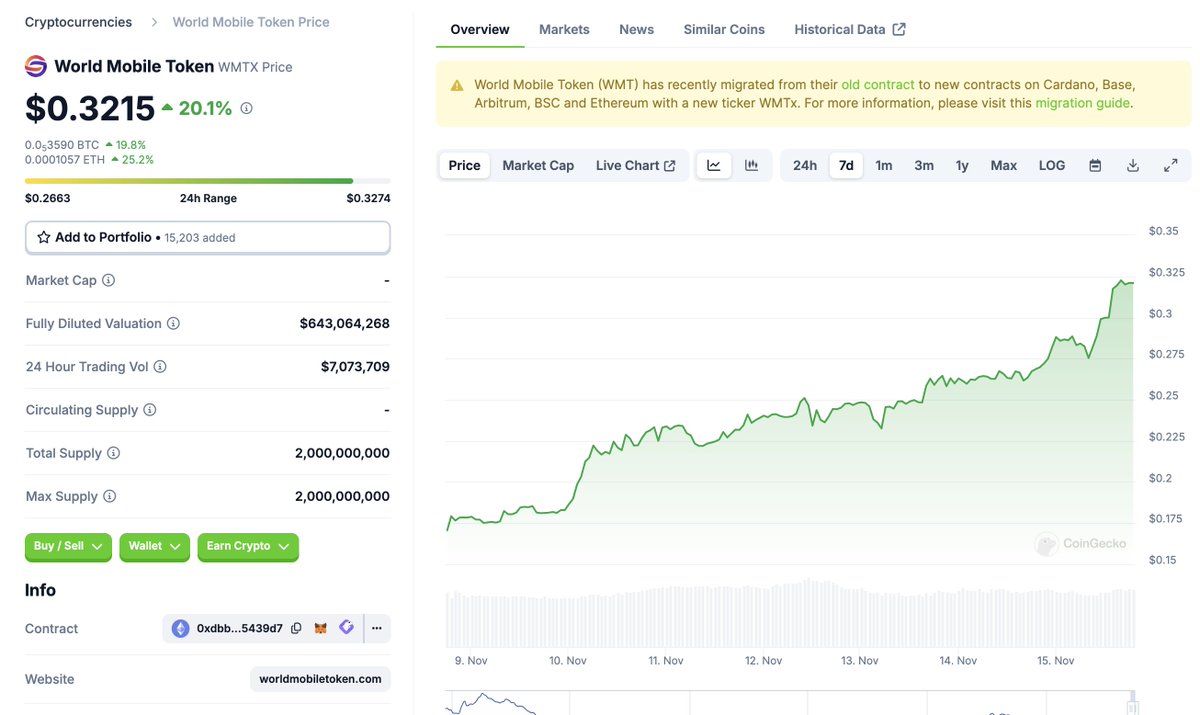The image size is (1200, 715).
Task: Open the Buy / Sell dropdown
Action: tap(68, 547)
